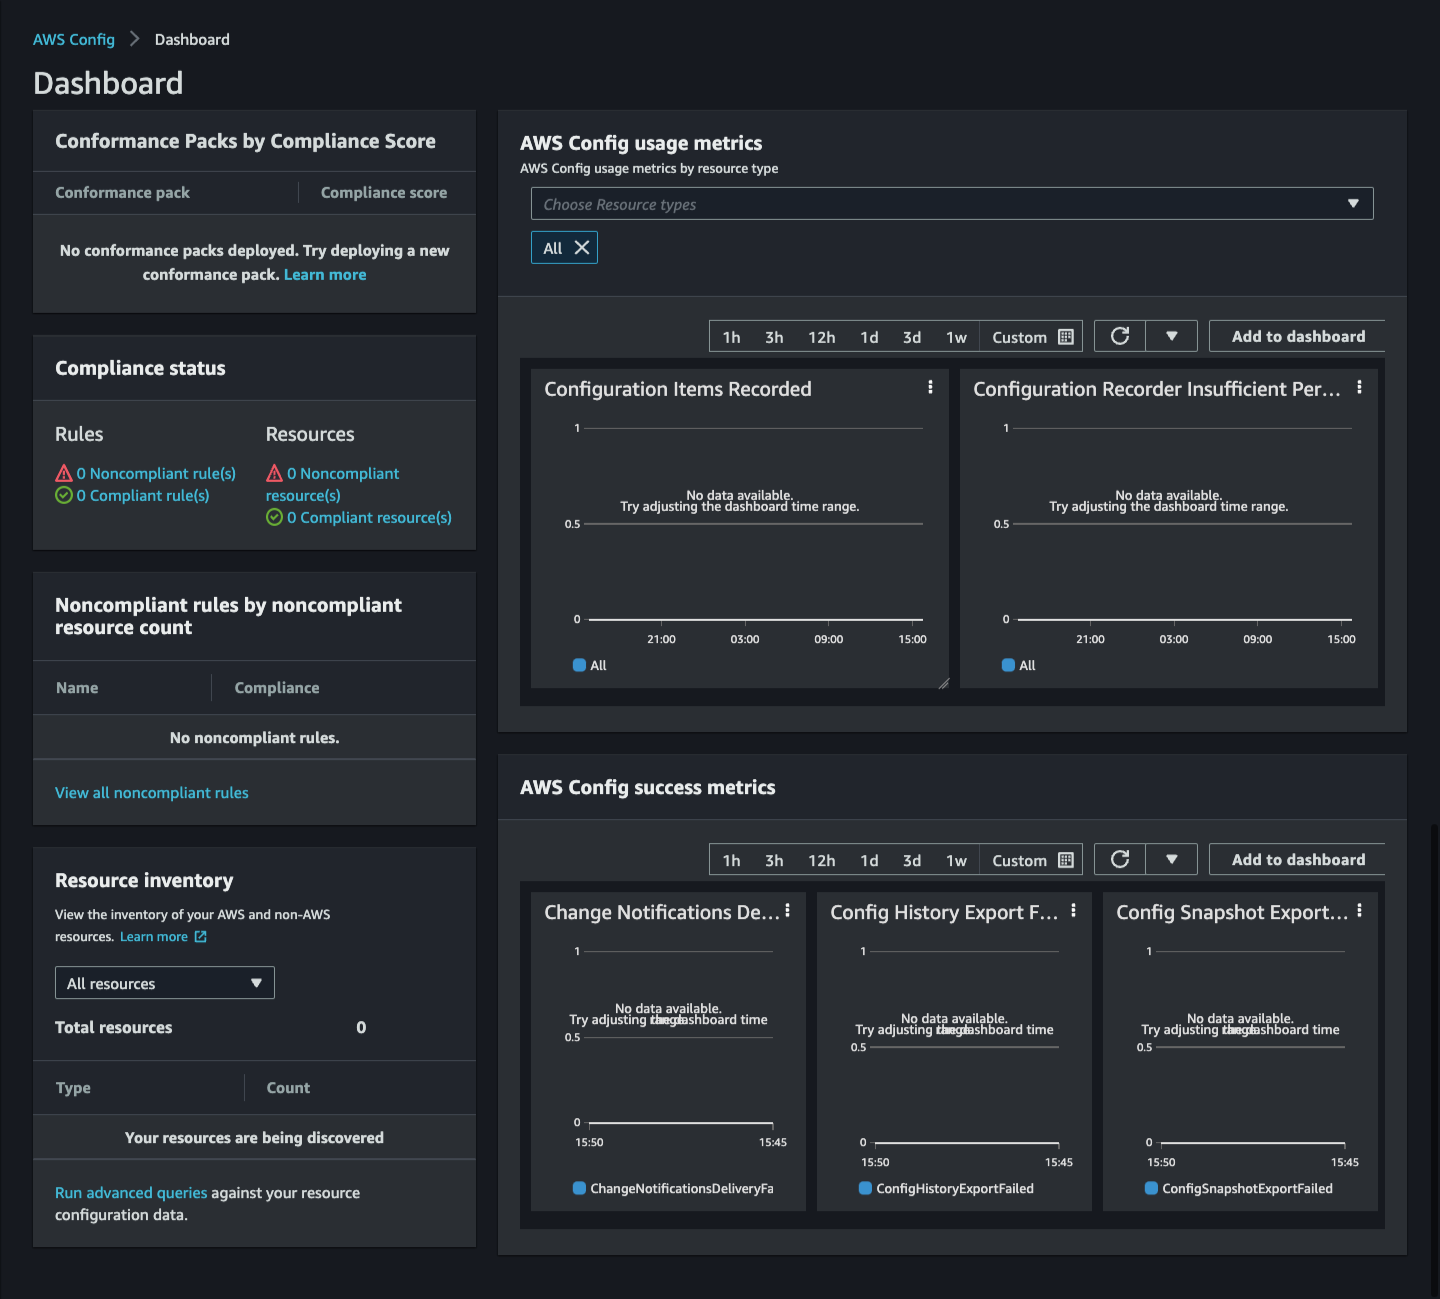Click Count column header in Resource inventory

pos(288,1087)
